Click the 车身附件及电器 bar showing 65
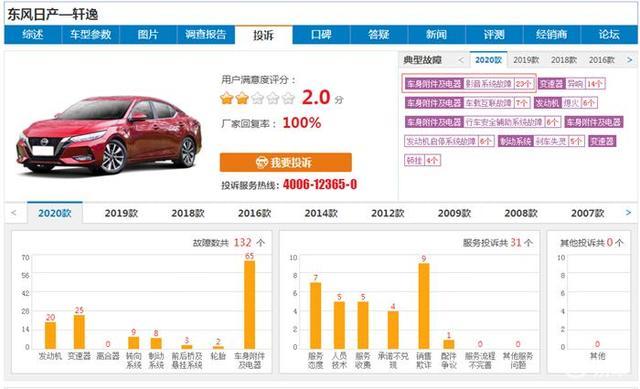Image resolution: width=640 pixels, height=389 pixels. [249, 304]
